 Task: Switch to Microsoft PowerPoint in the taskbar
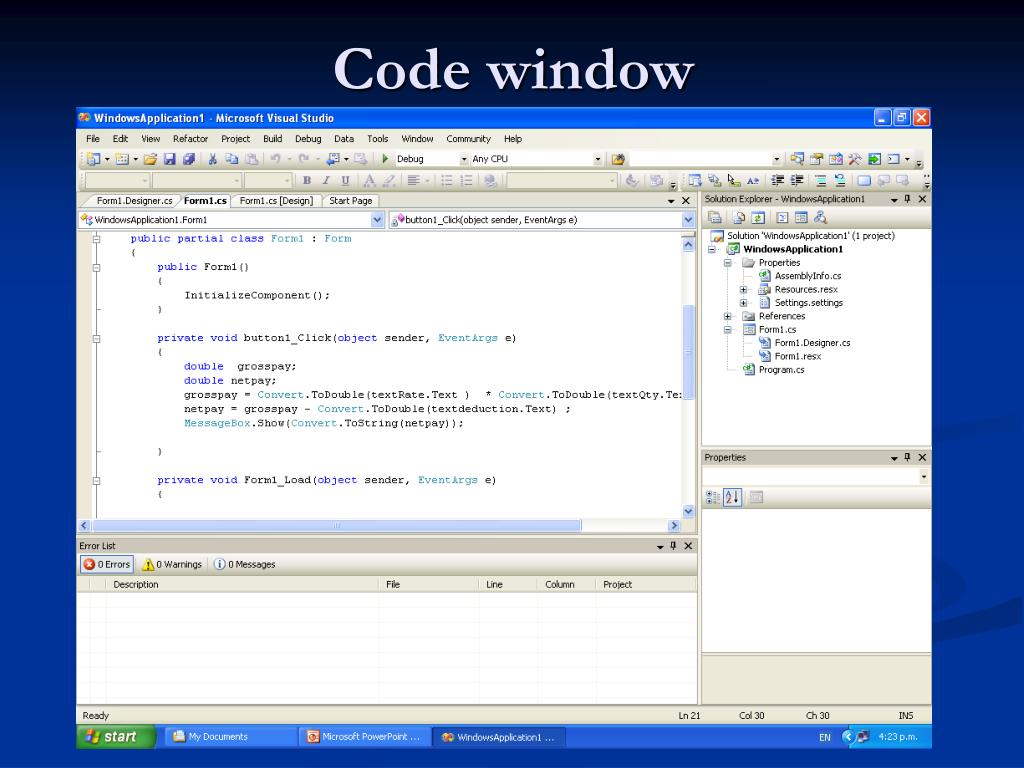[364, 737]
